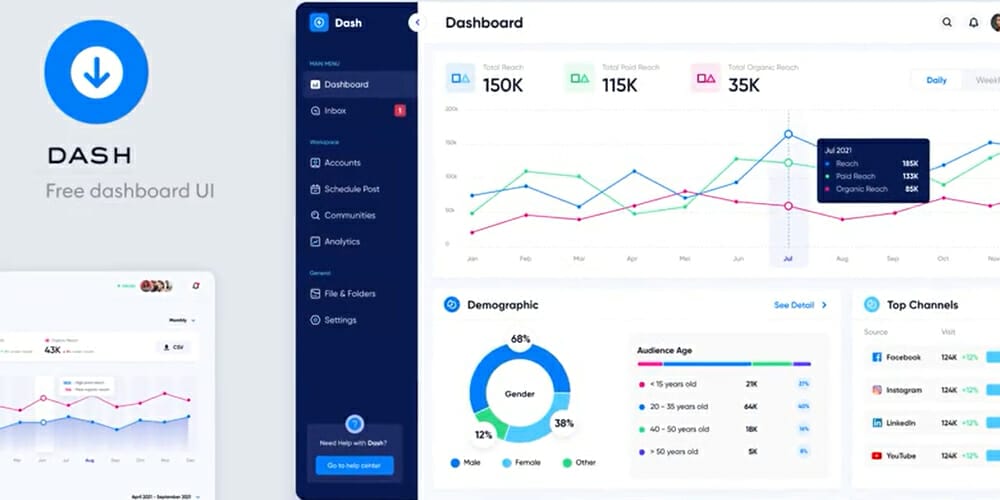Click the search magnifier icon in header
The image size is (1000, 500).
tap(947, 22)
